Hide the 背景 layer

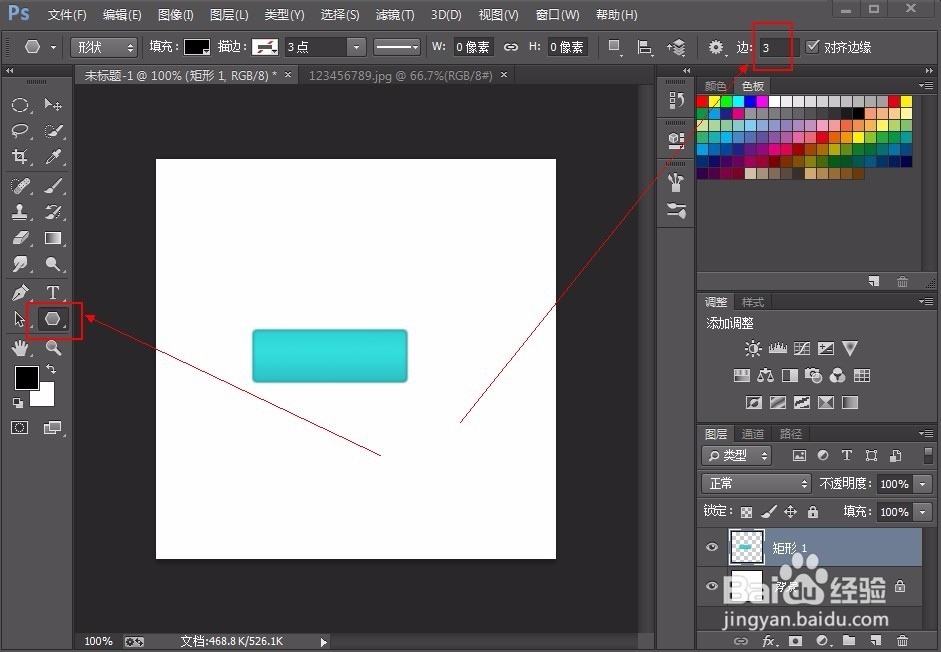712,586
